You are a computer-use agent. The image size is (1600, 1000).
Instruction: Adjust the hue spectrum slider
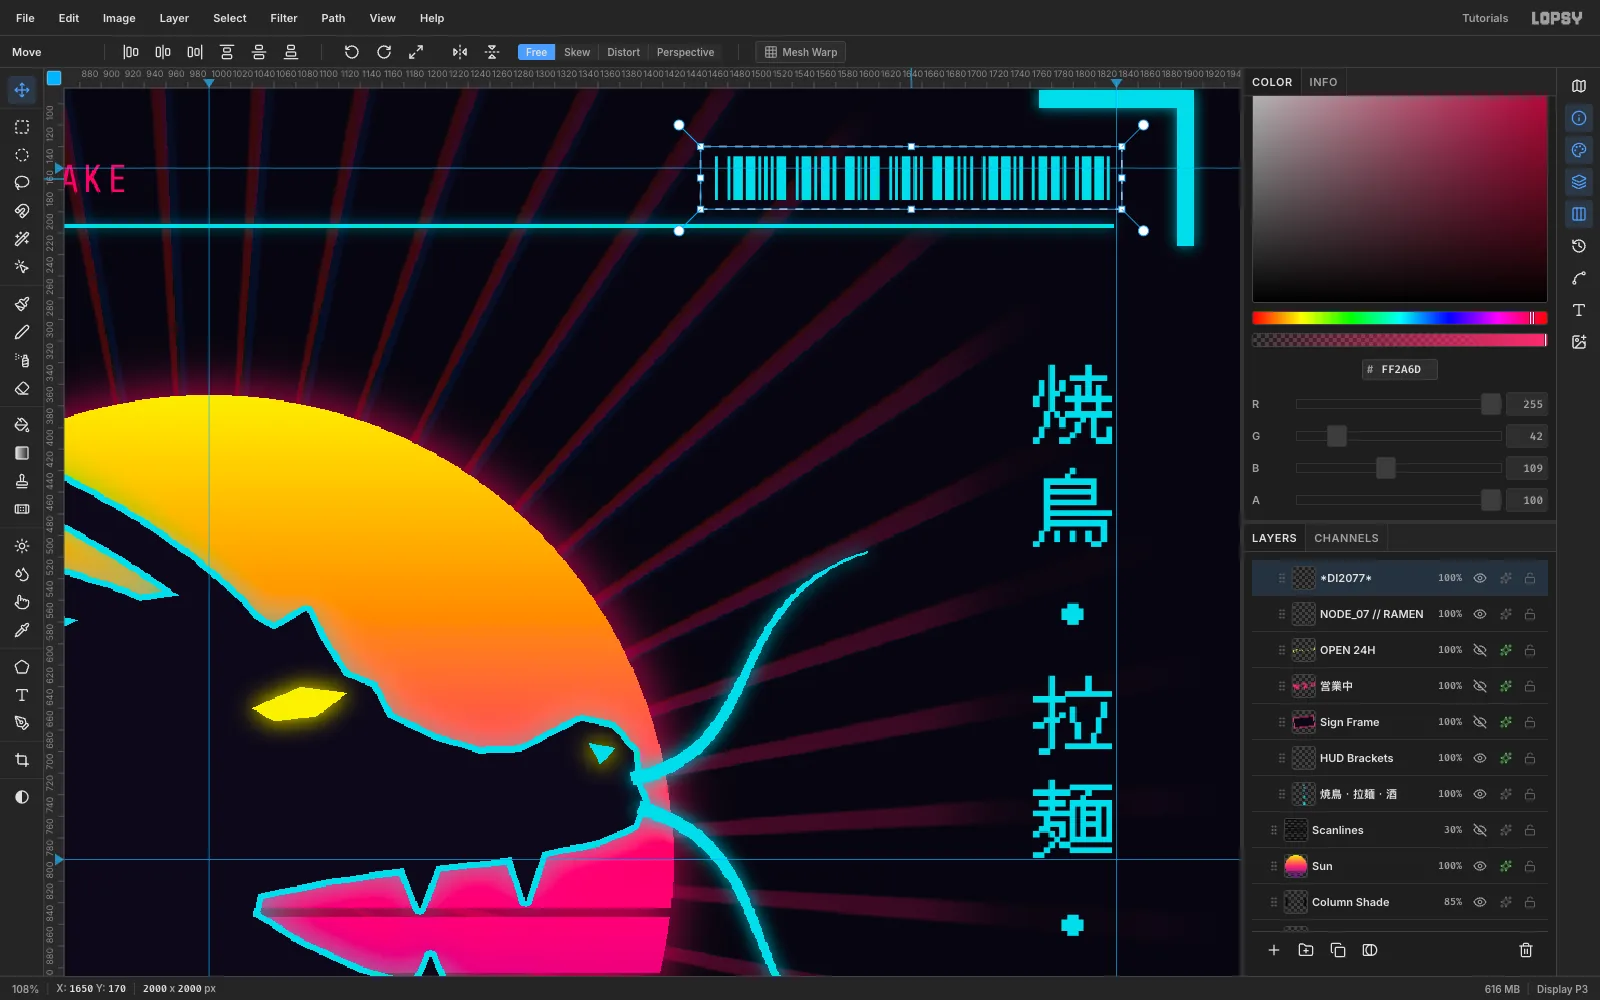pyautogui.click(x=1400, y=318)
